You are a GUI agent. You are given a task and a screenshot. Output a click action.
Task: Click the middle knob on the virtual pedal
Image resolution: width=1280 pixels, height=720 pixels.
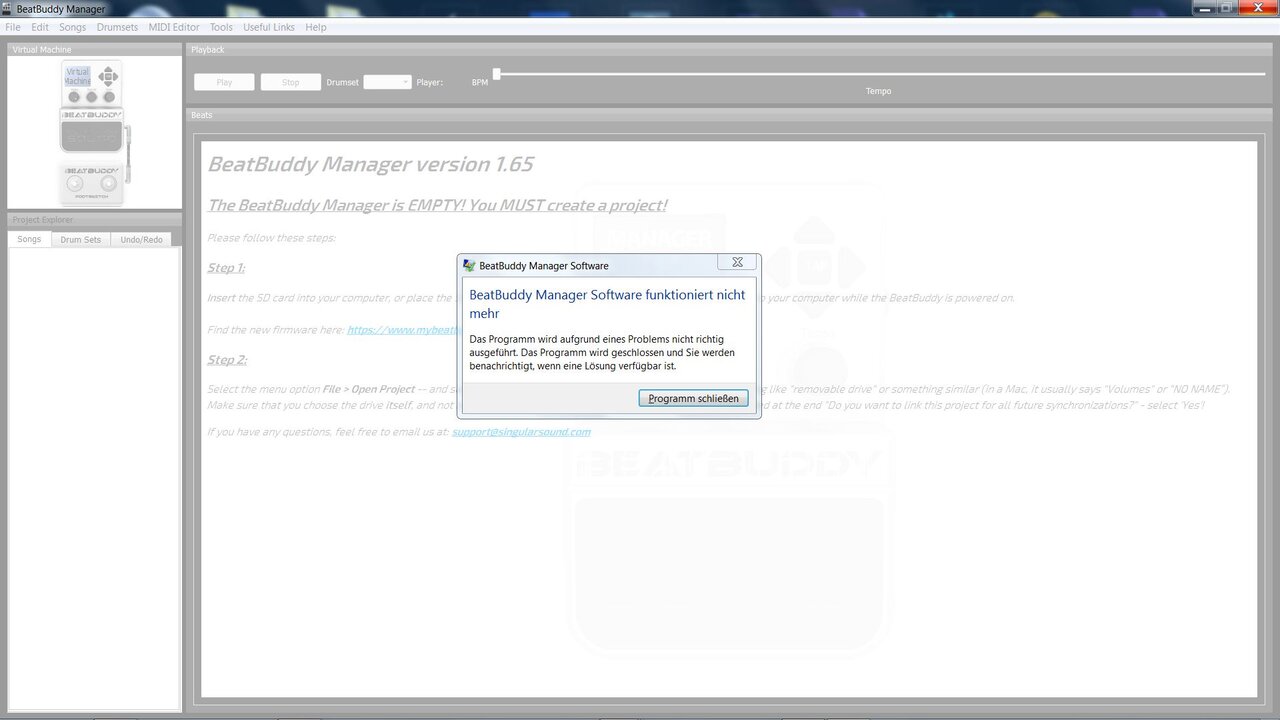(x=92, y=97)
